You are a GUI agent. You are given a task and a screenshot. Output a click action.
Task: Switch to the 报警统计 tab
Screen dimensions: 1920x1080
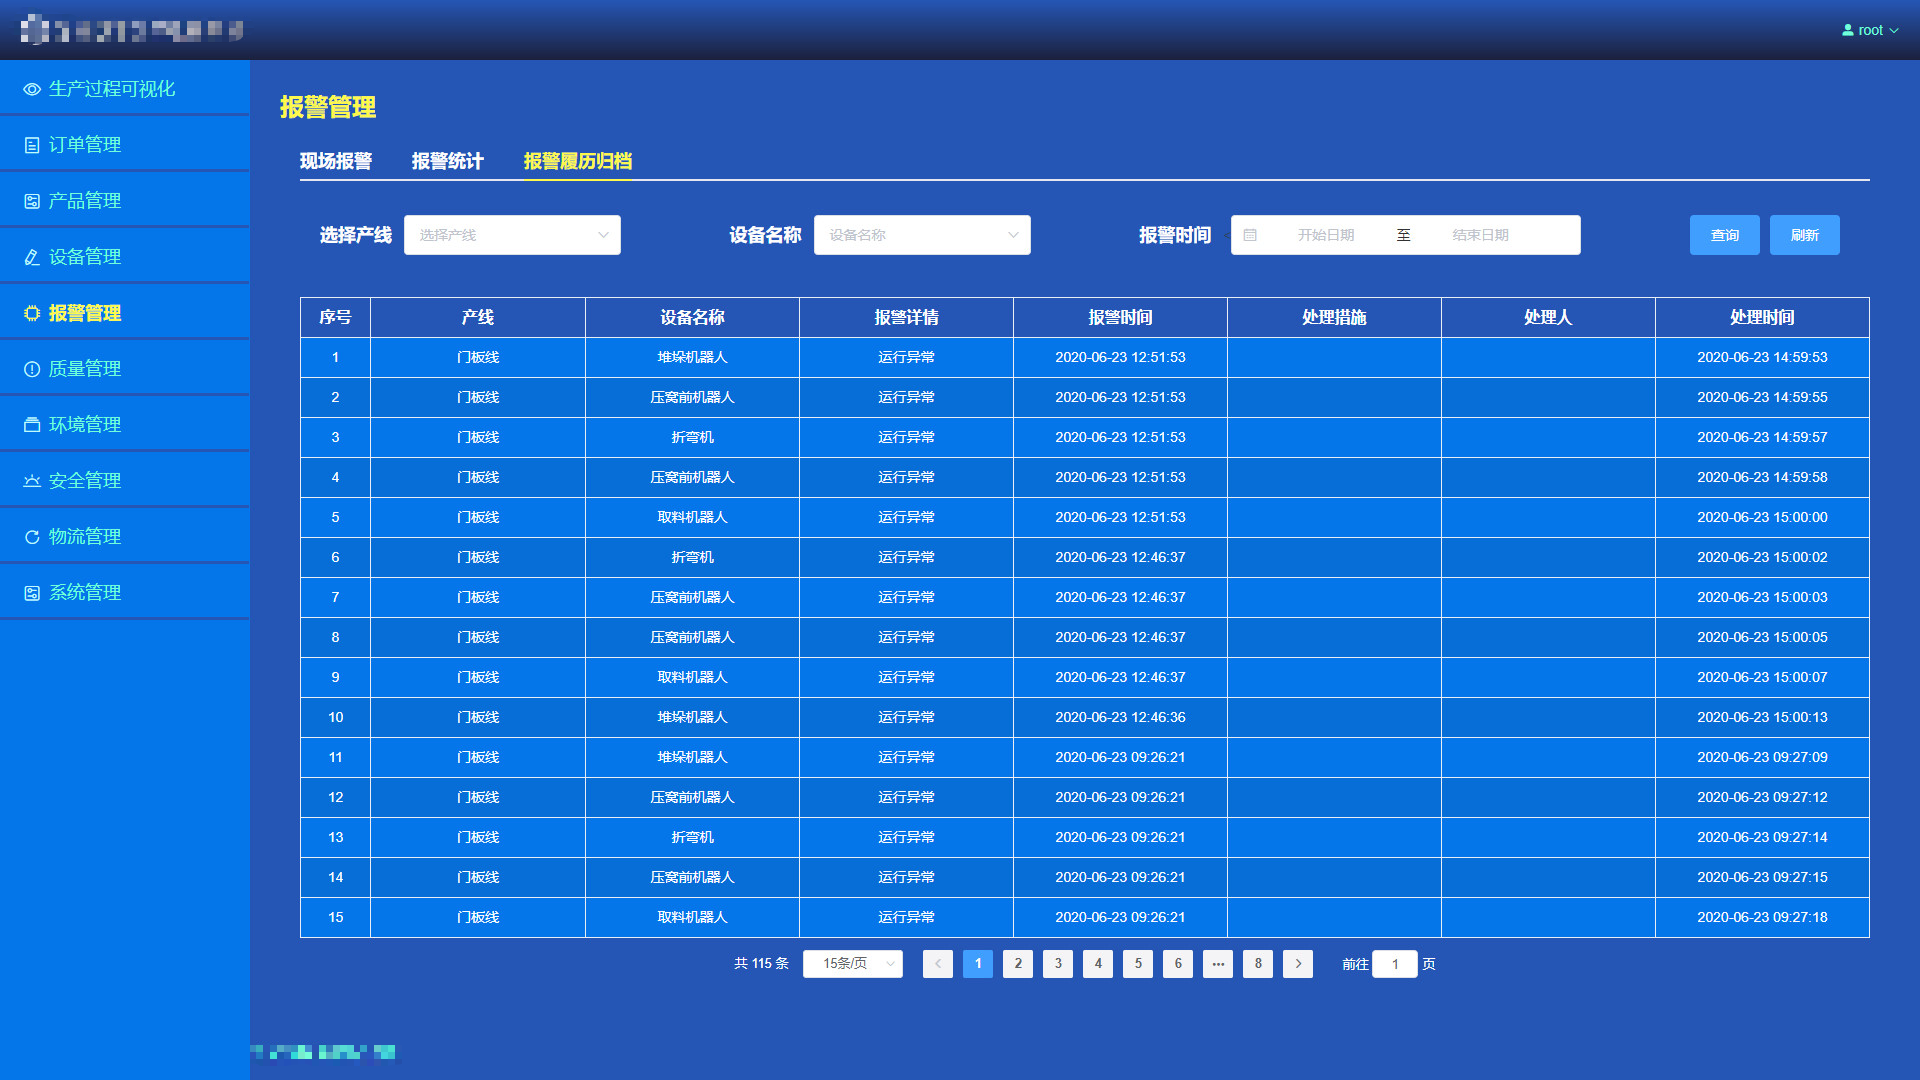448,161
